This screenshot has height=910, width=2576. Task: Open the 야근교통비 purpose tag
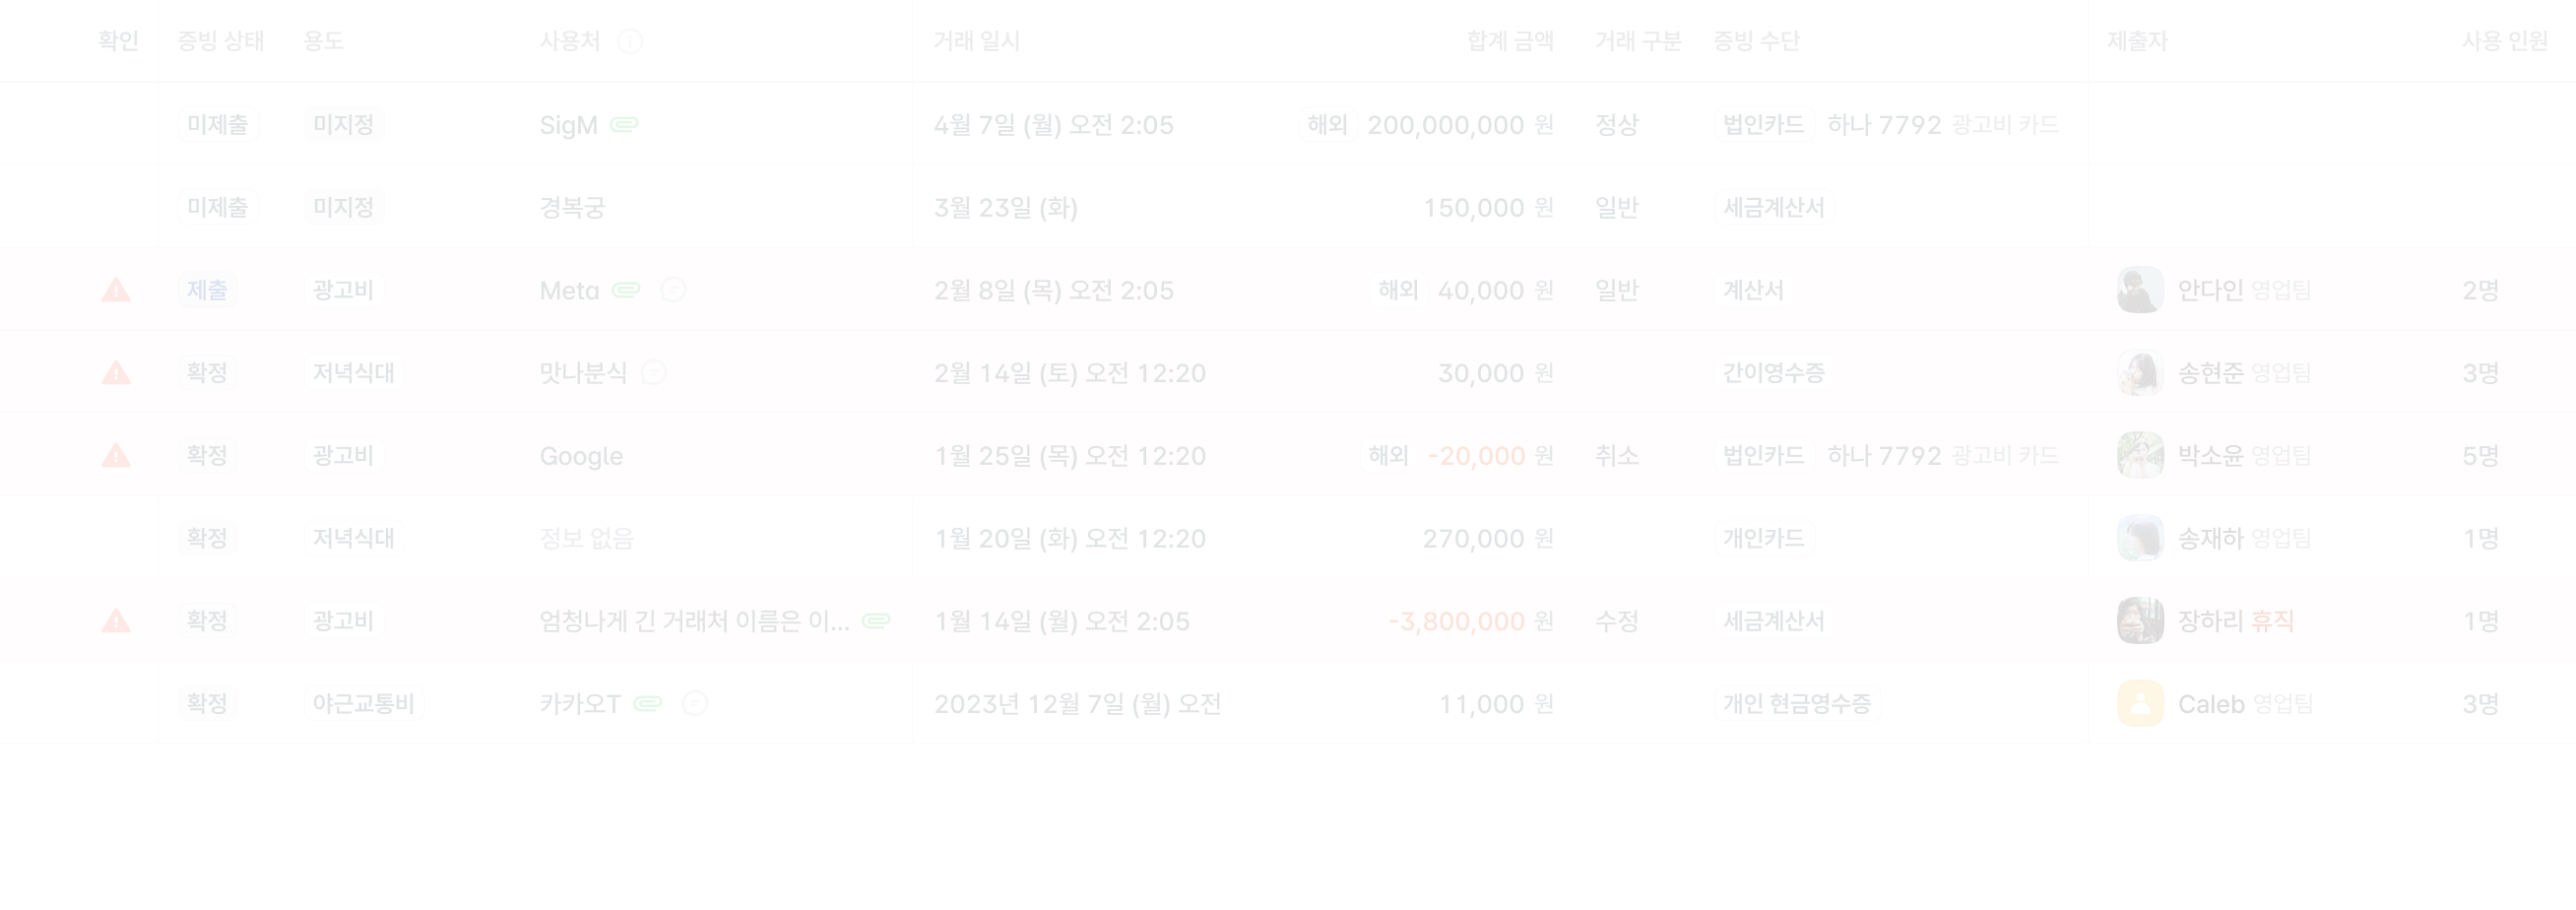(363, 704)
